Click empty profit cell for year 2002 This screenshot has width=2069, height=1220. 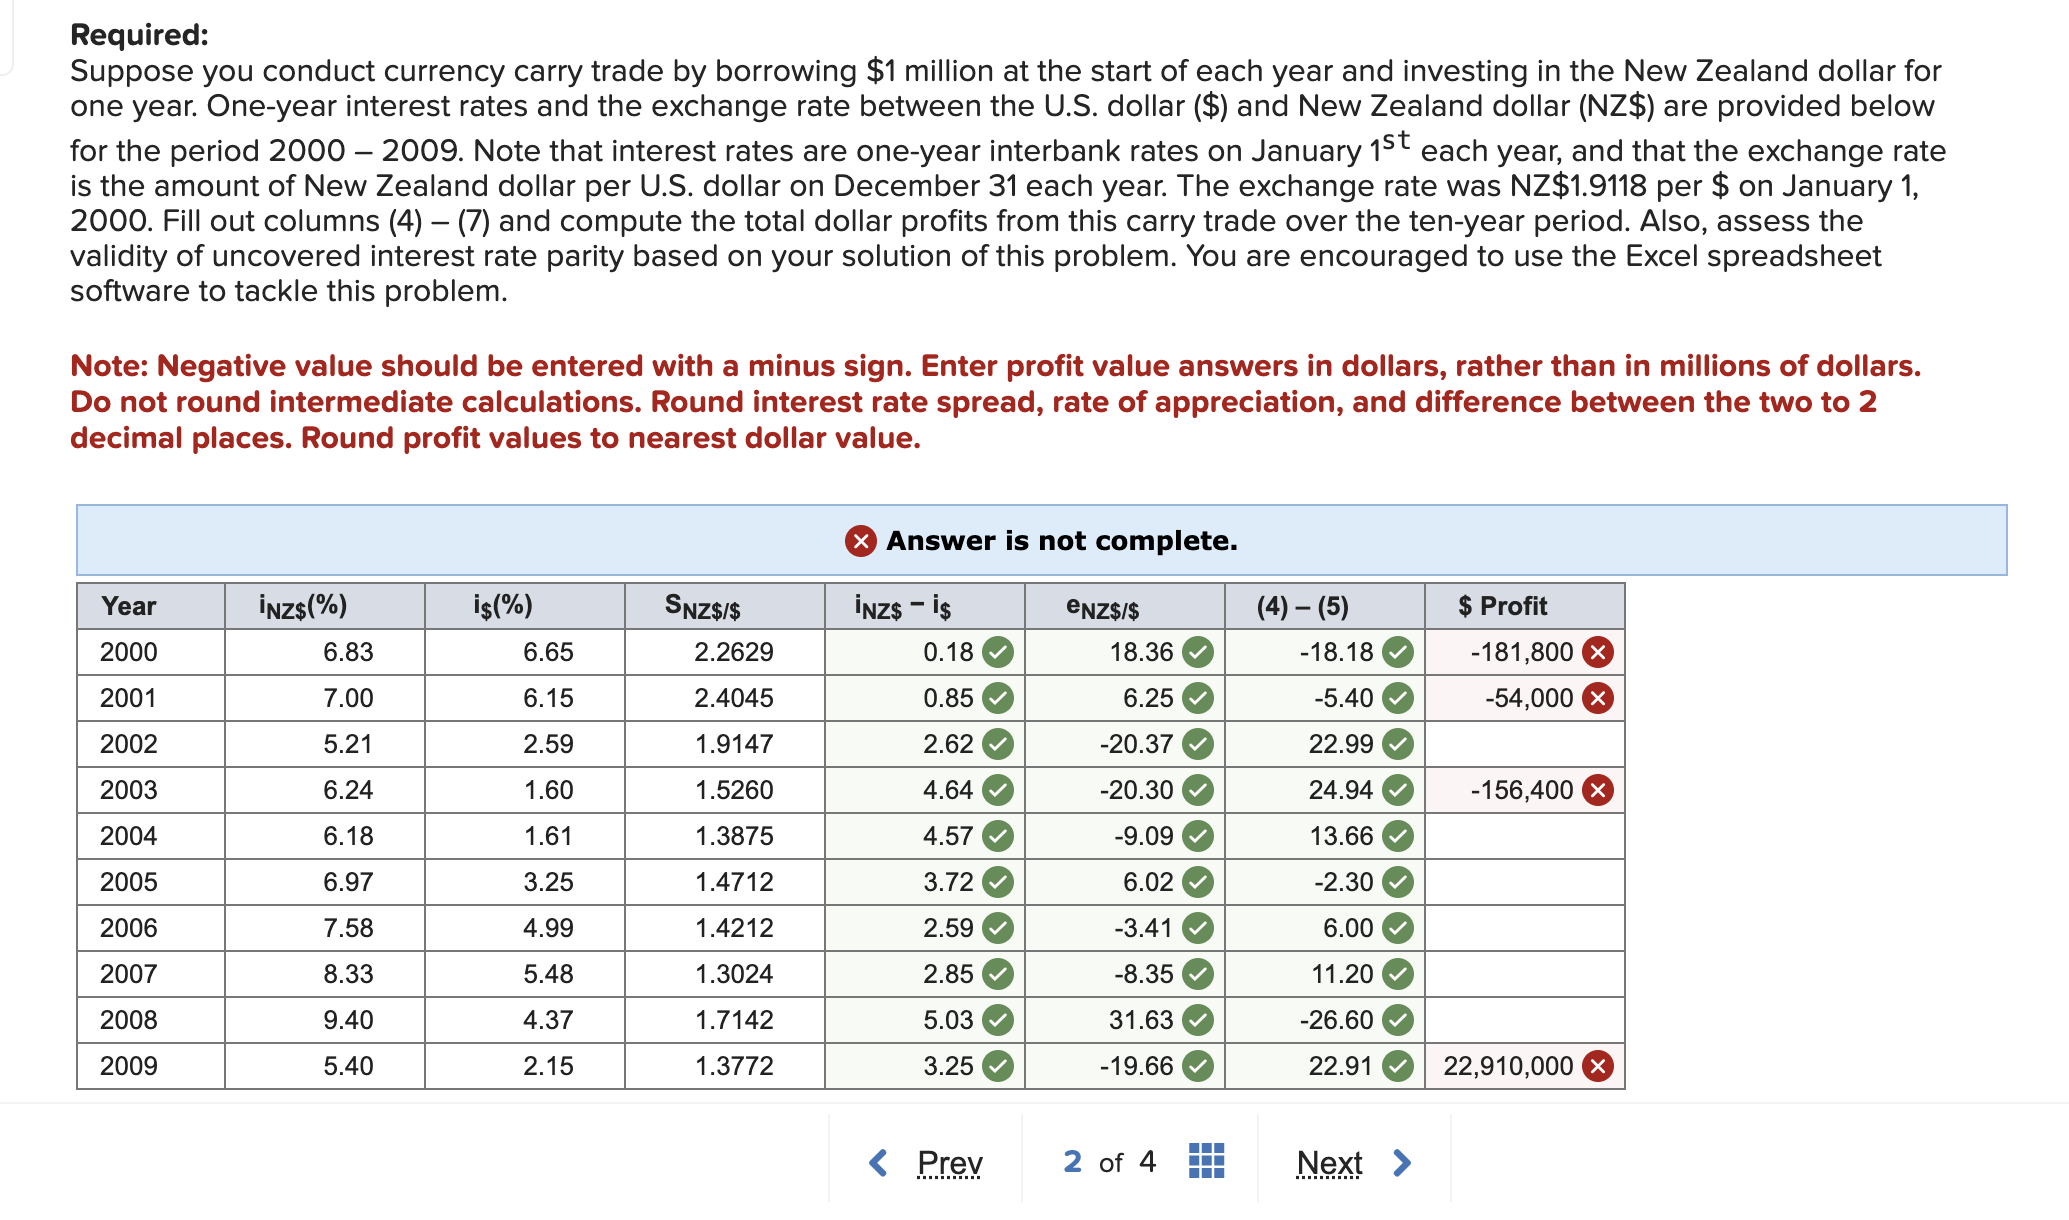click(1523, 745)
